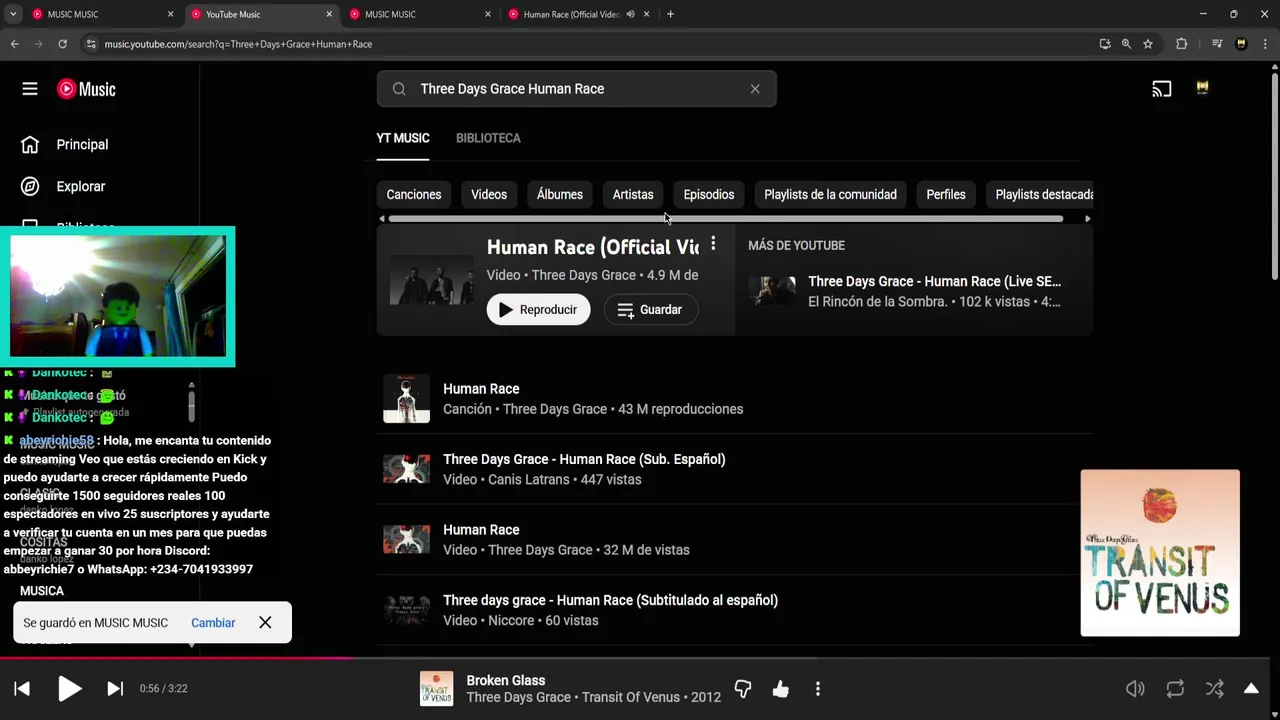Click the YouTube Music logo
Screen dimensions: 1280x720
[86, 89]
